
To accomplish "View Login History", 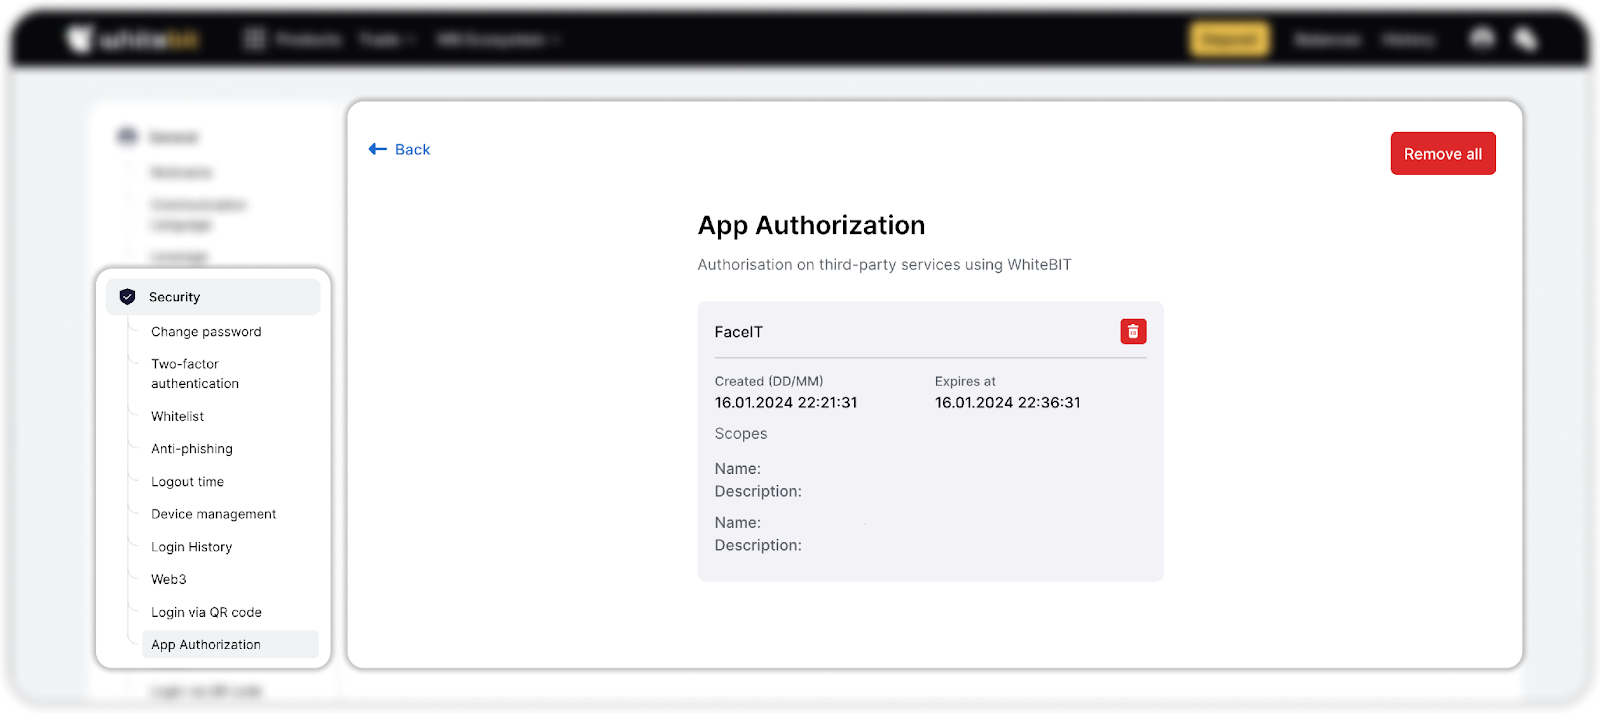I will click(191, 547).
